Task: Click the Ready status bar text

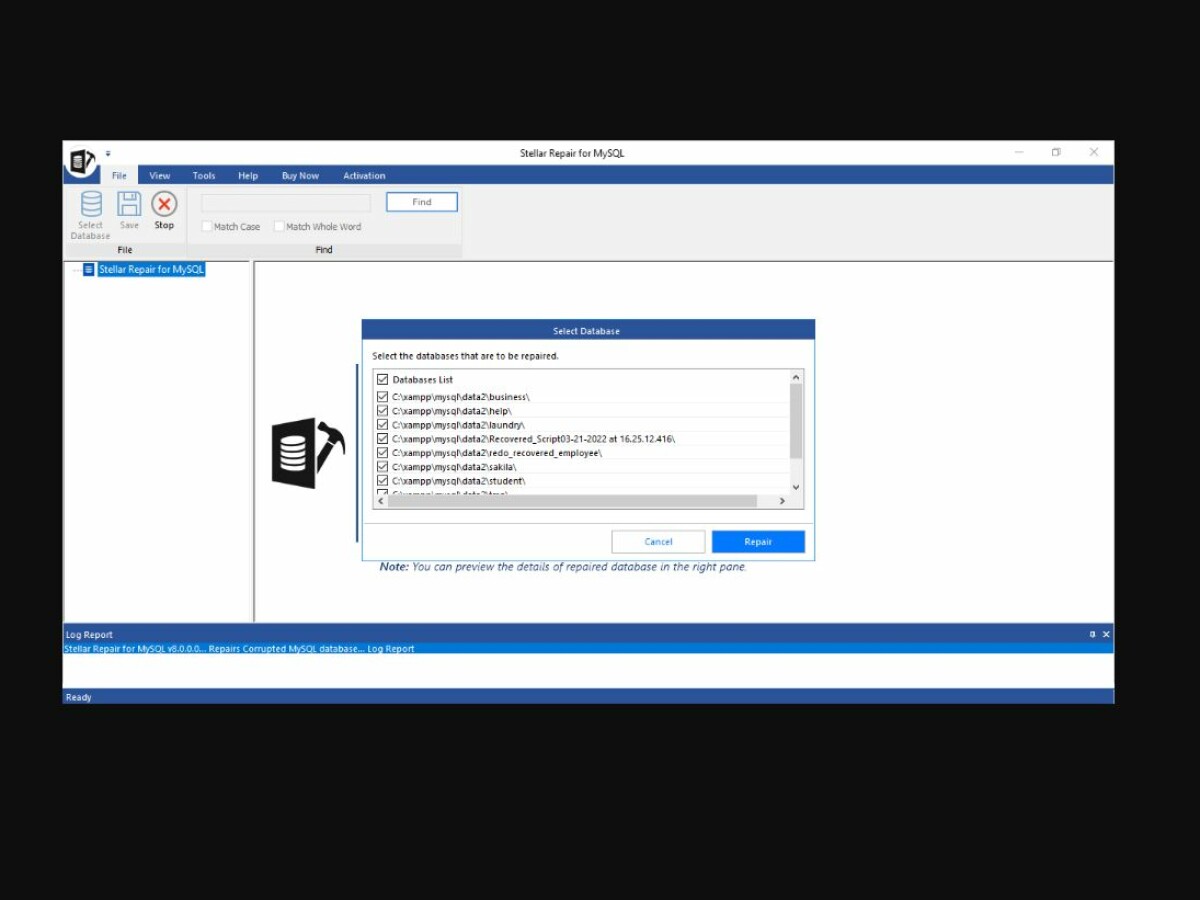Action: [x=78, y=697]
